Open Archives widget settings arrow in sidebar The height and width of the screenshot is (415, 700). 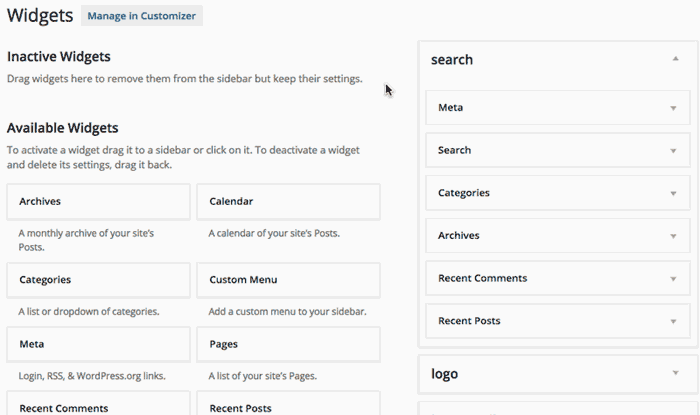click(673, 236)
